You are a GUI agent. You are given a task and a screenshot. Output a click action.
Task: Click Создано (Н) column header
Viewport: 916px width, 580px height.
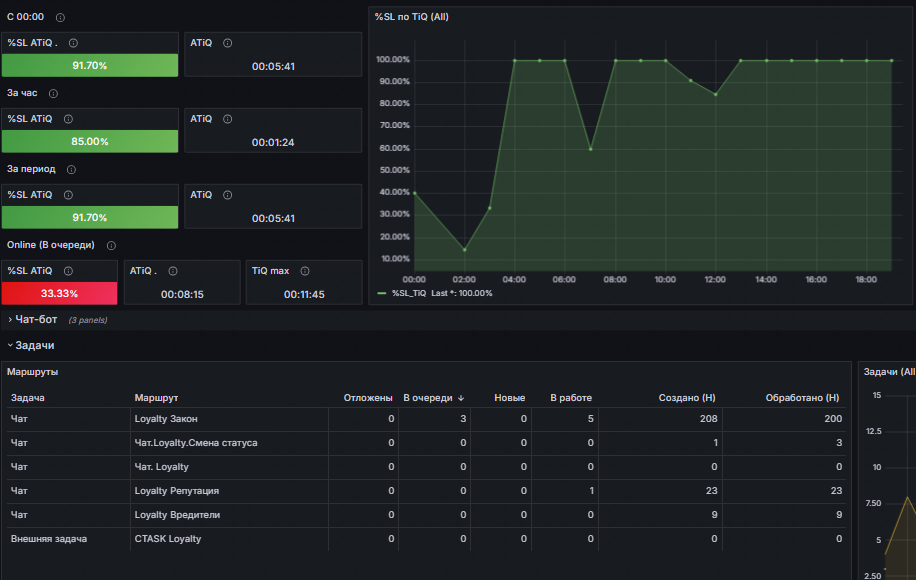pos(685,398)
